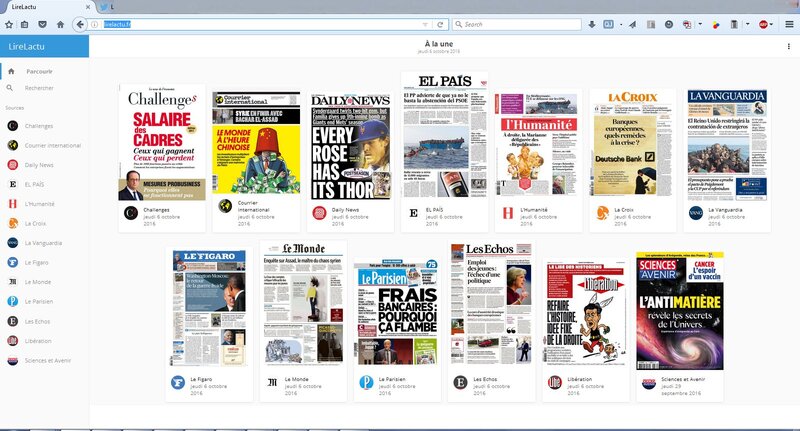
Task: Expand the dropdown beside the Adblock Plus icon
Action: [771, 24]
